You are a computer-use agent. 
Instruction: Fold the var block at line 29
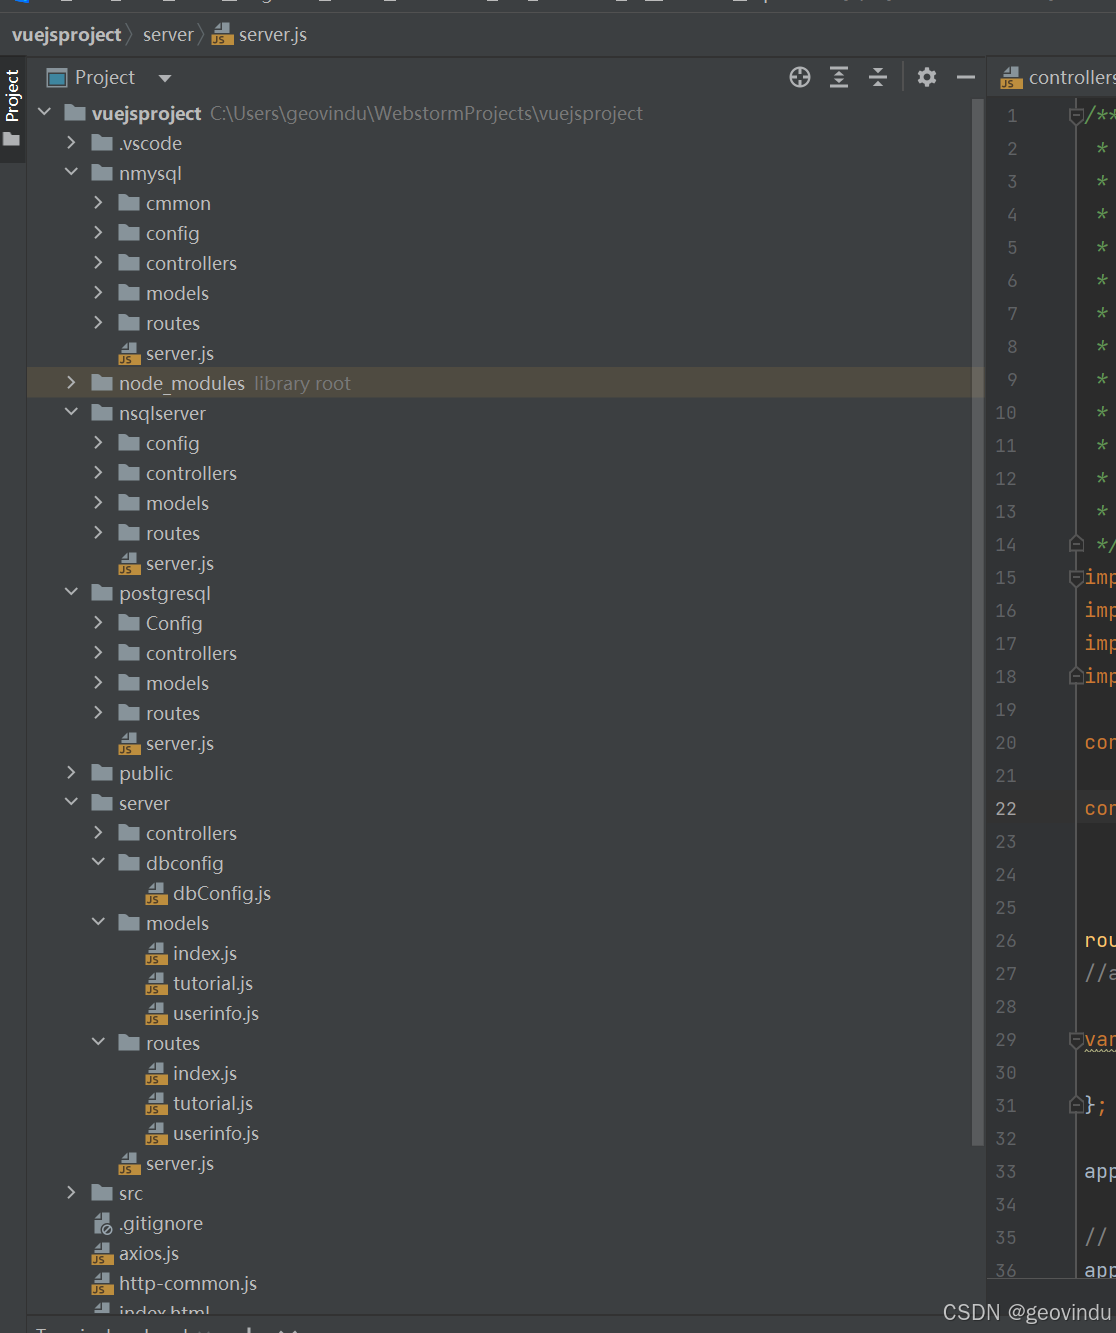(x=1076, y=1040)
